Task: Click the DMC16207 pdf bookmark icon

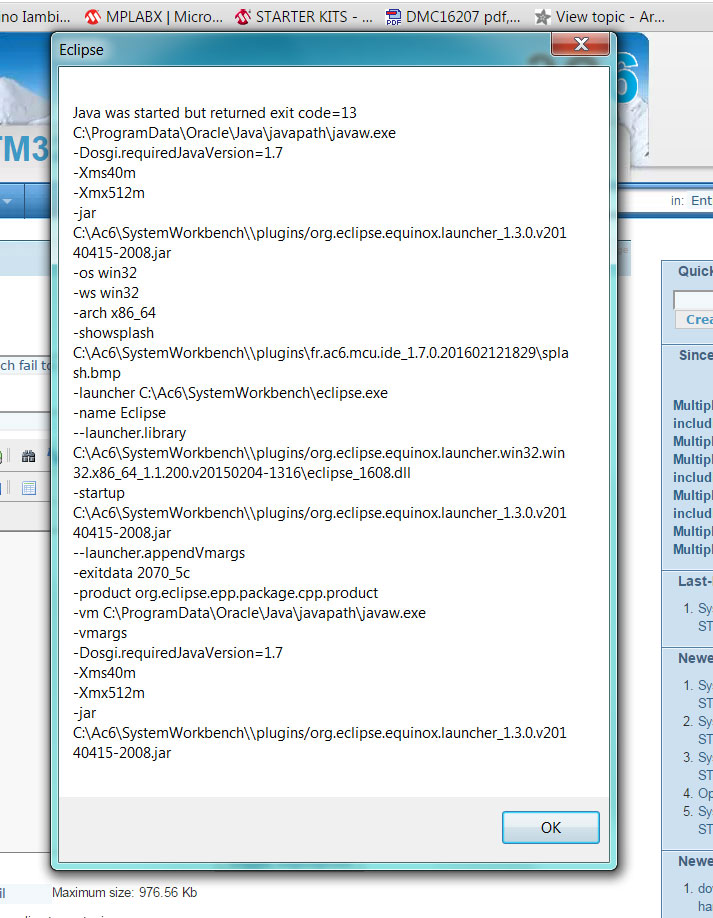Action: (x=393, y=17)
